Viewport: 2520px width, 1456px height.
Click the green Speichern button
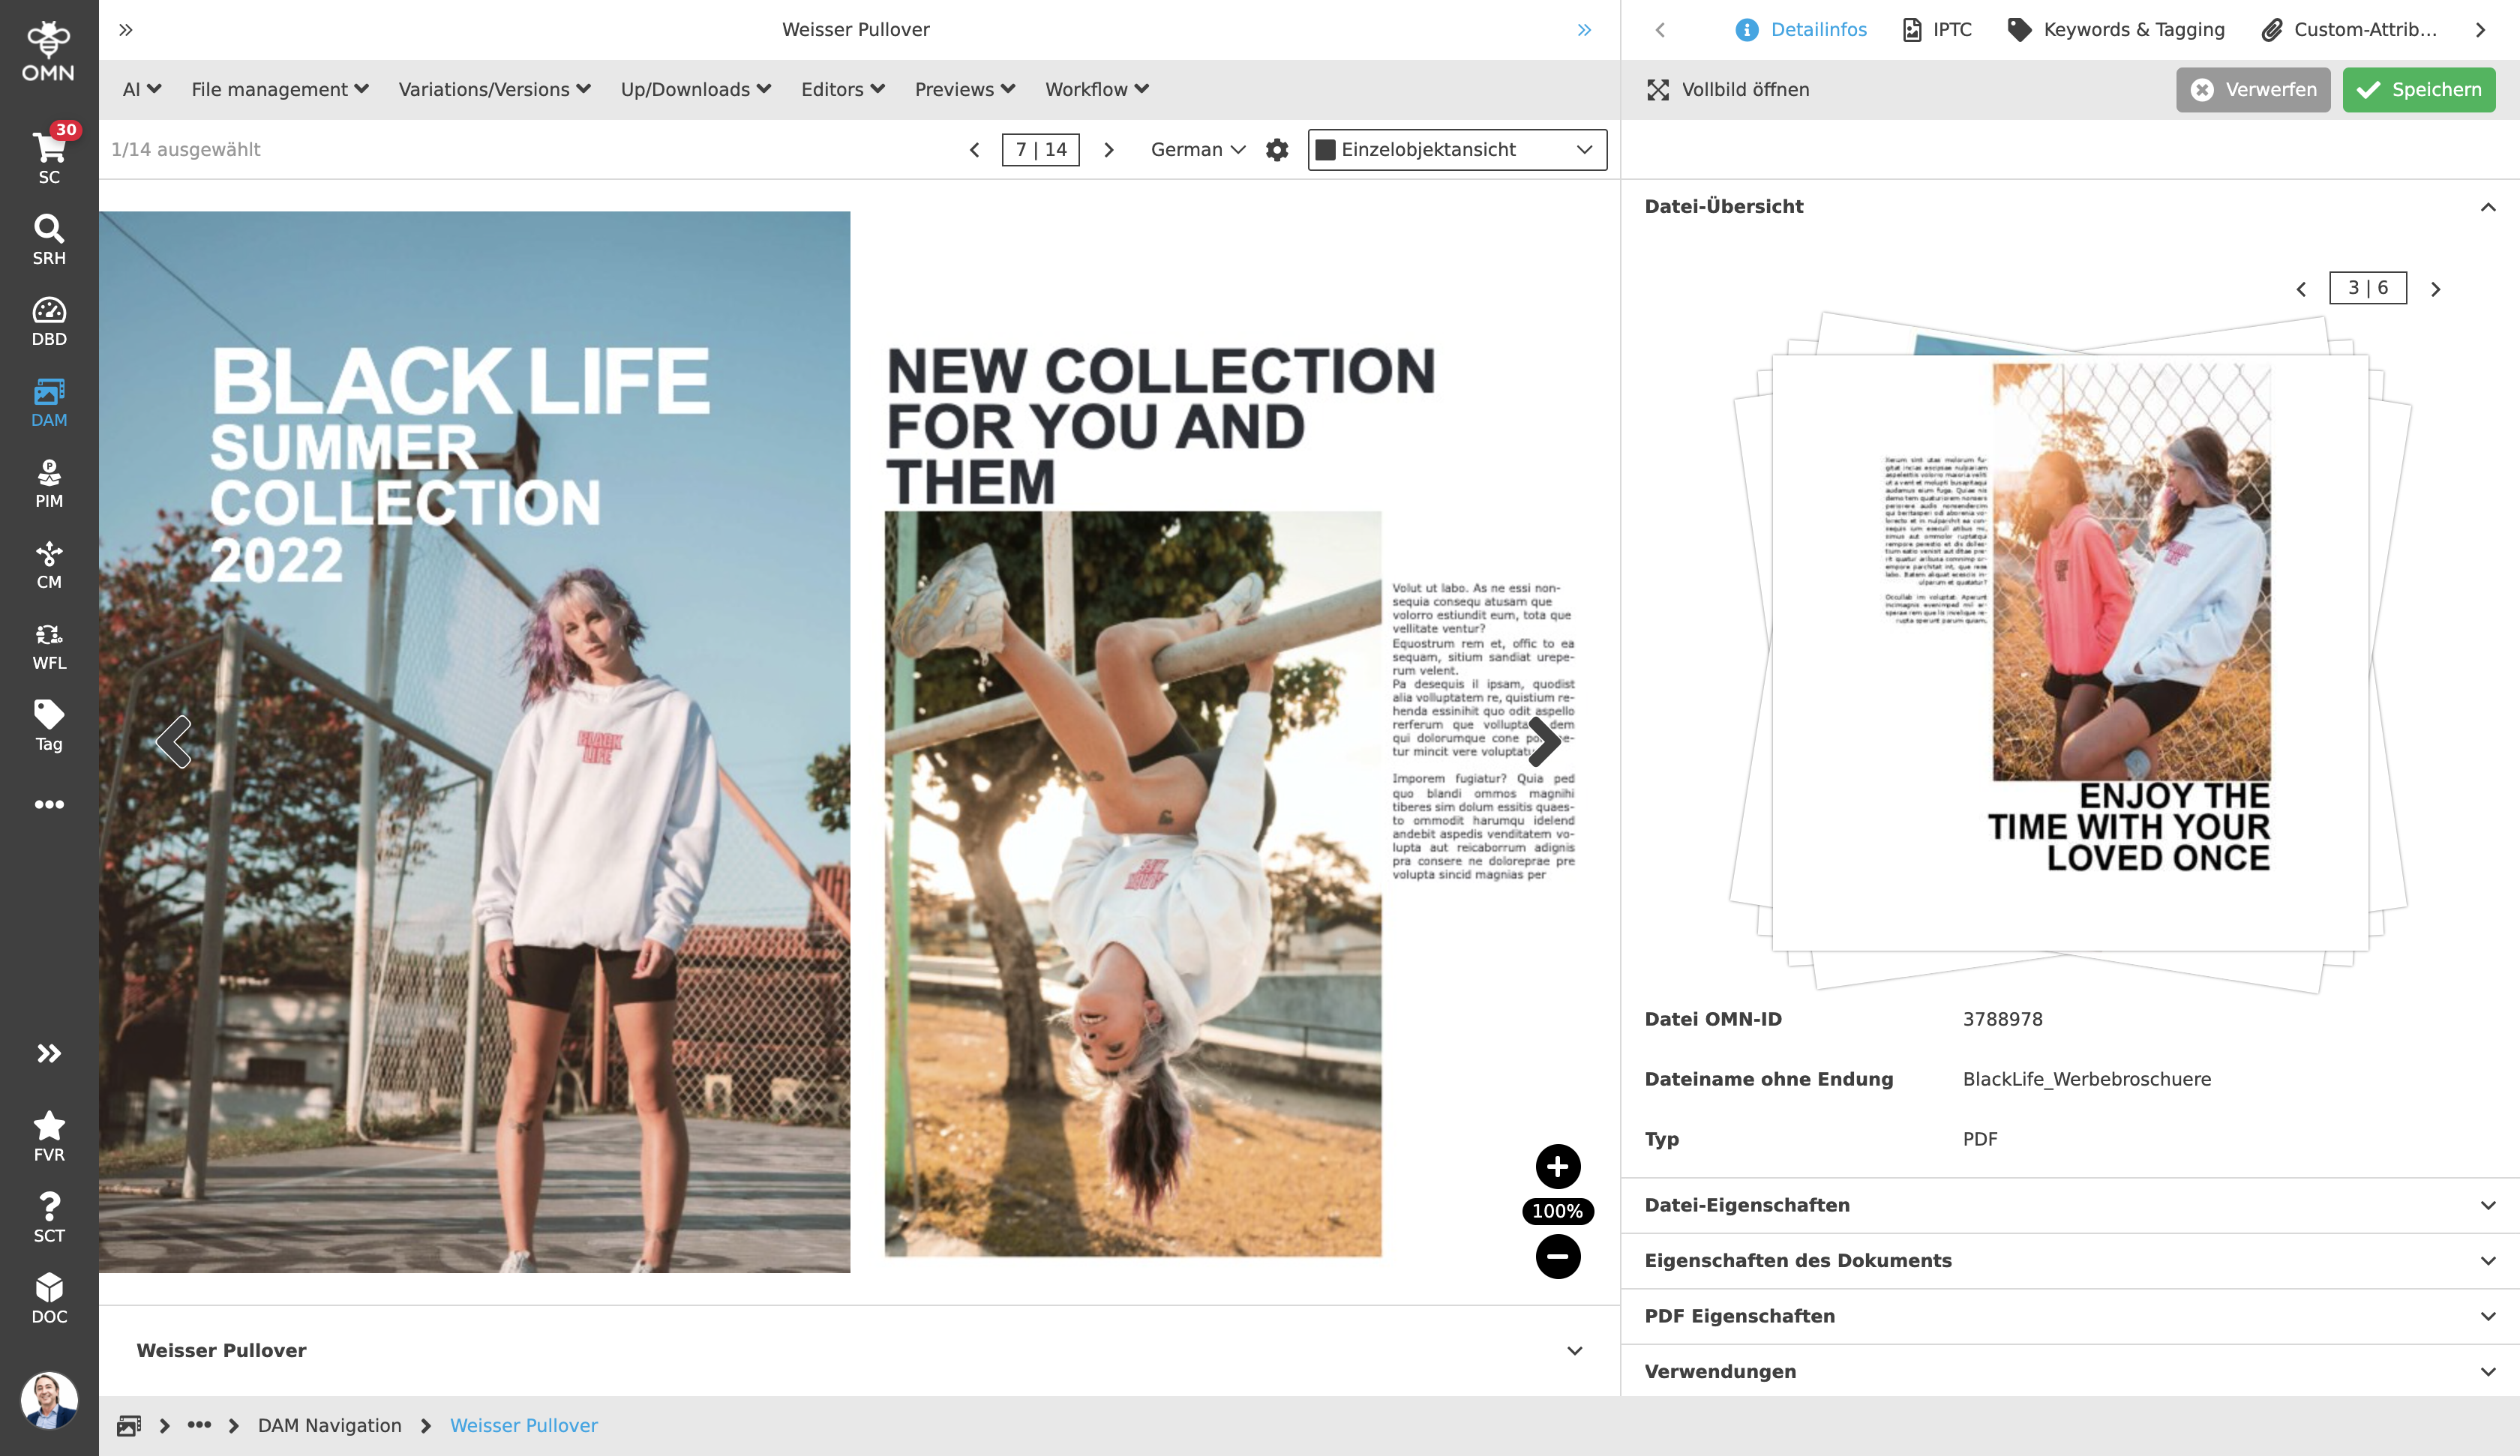point(2418,90)
